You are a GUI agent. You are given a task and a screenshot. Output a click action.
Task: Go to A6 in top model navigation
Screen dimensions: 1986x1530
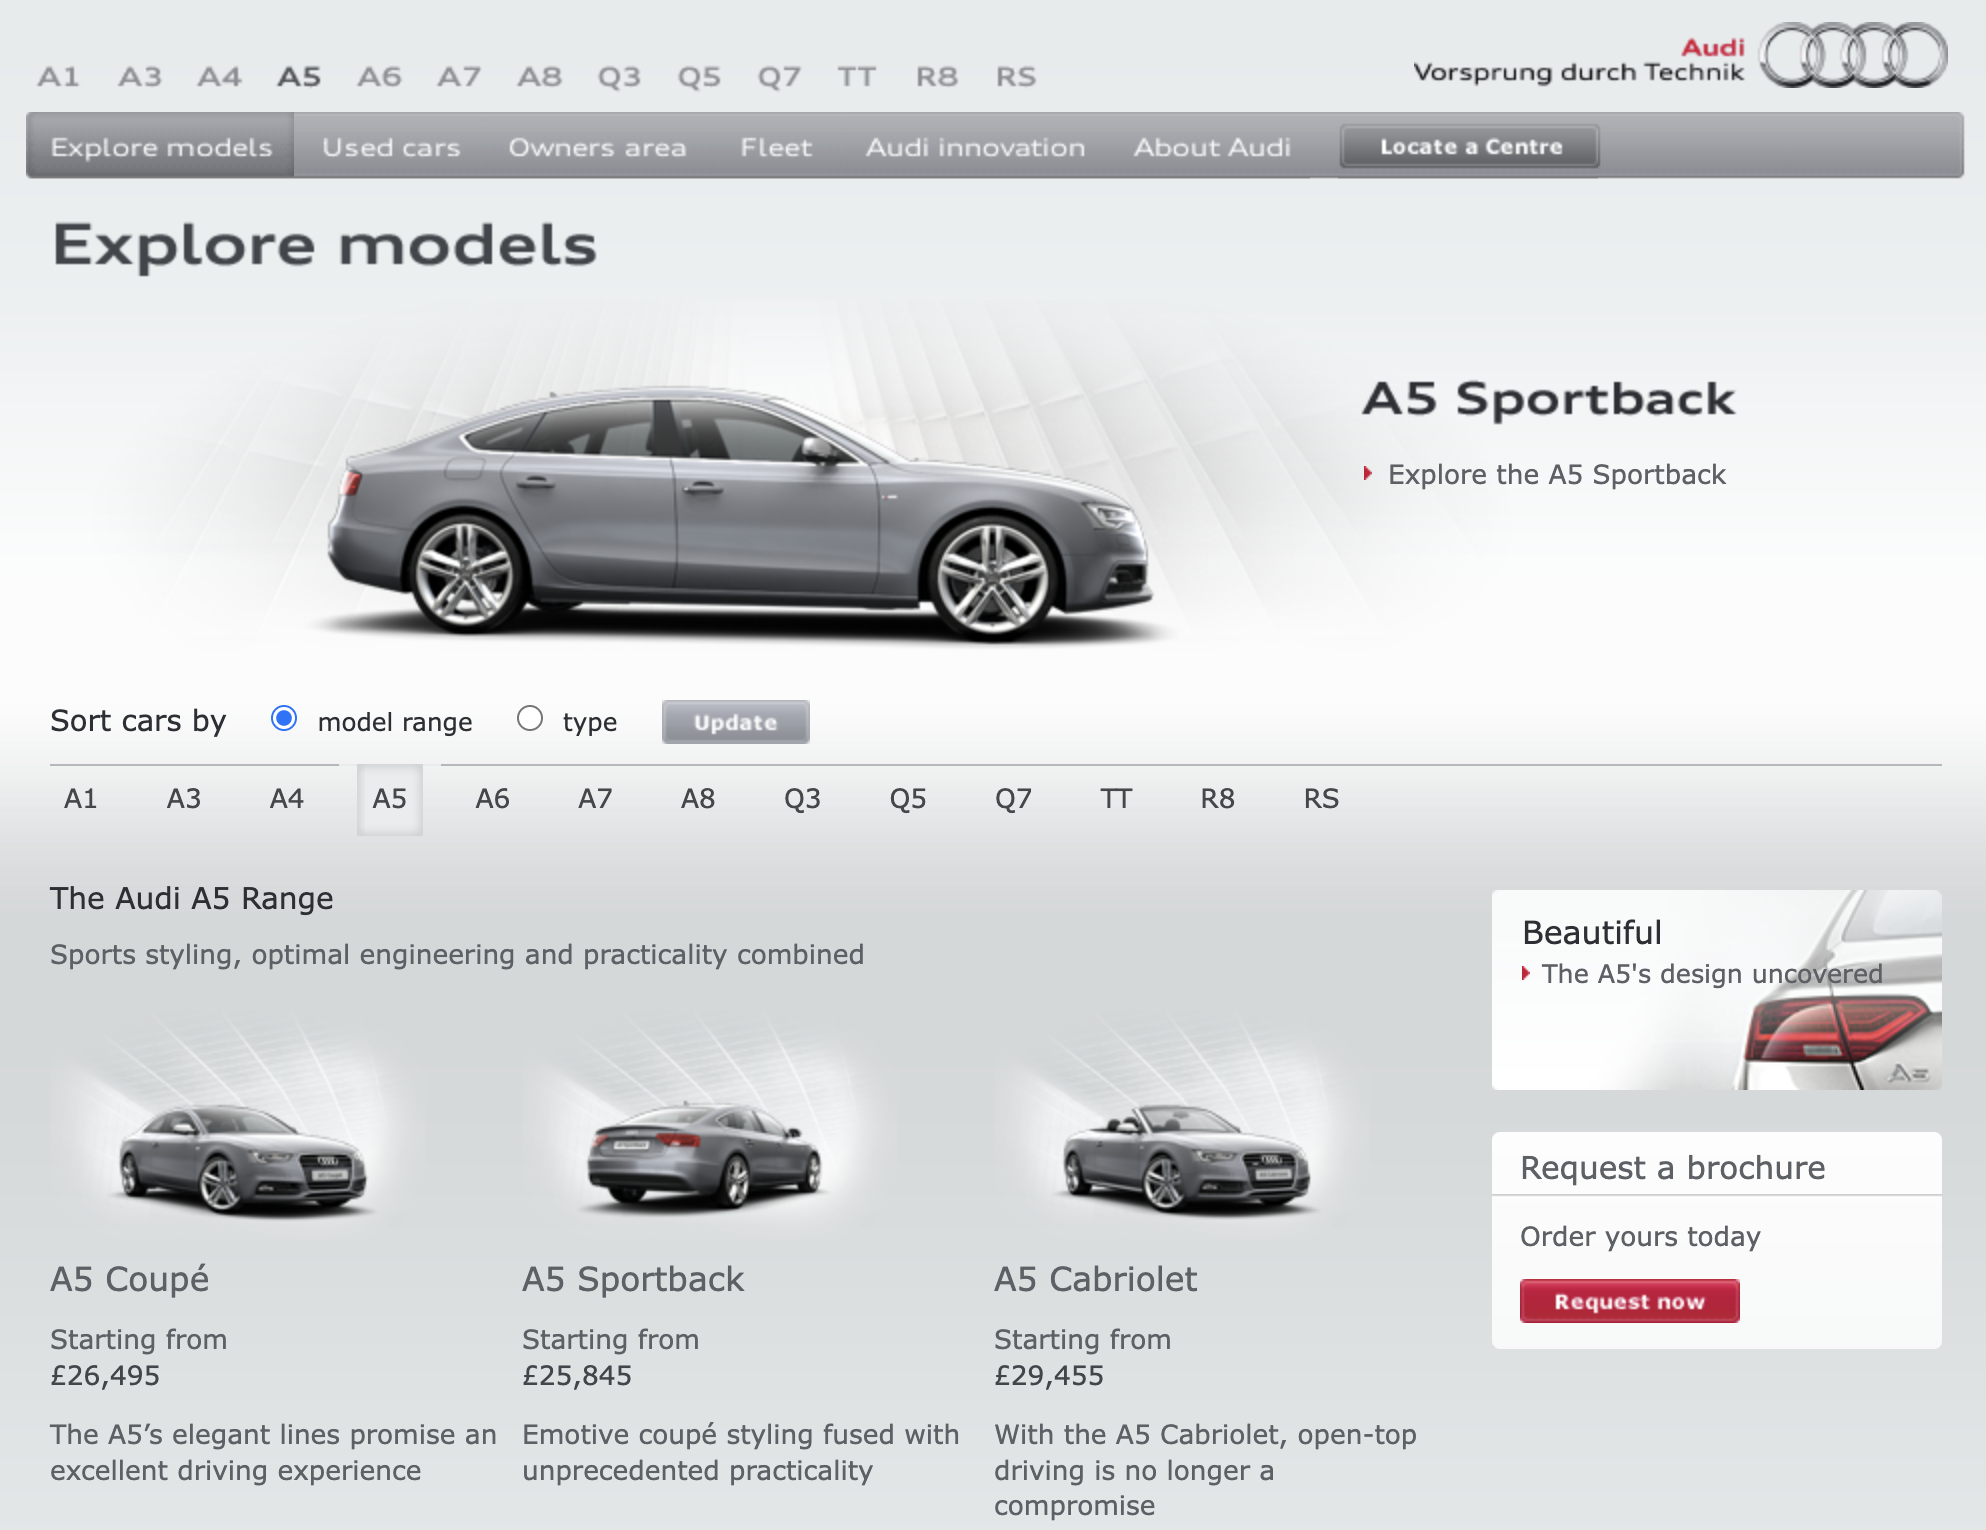(x=379, y=76)
